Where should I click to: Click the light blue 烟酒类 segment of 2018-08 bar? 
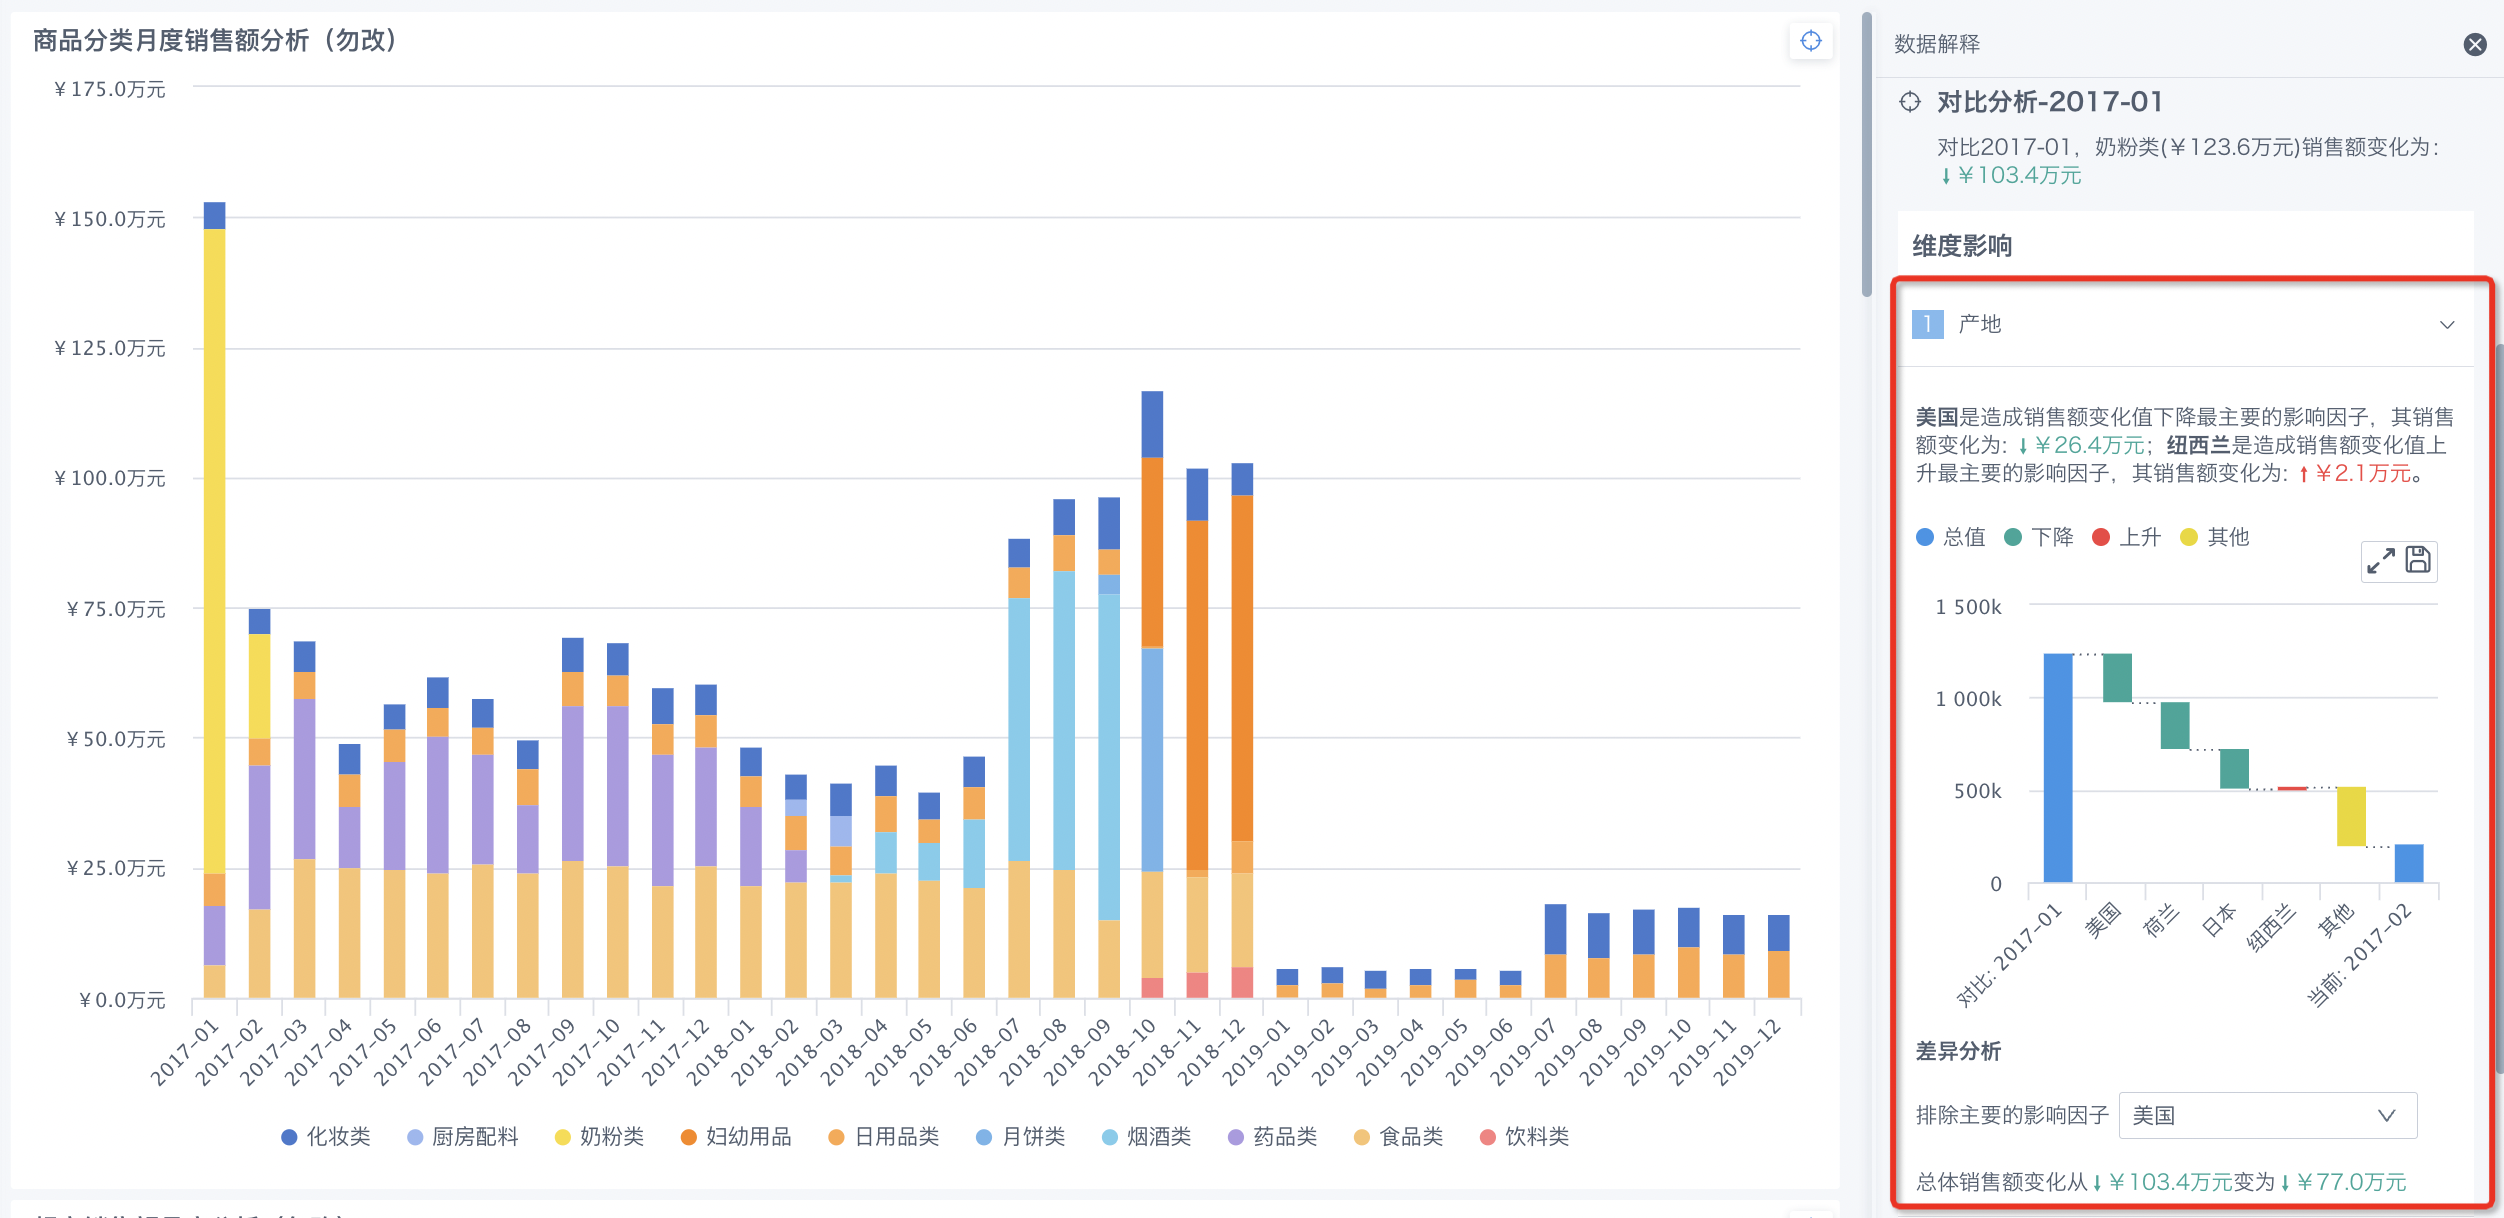[1064, 720]
